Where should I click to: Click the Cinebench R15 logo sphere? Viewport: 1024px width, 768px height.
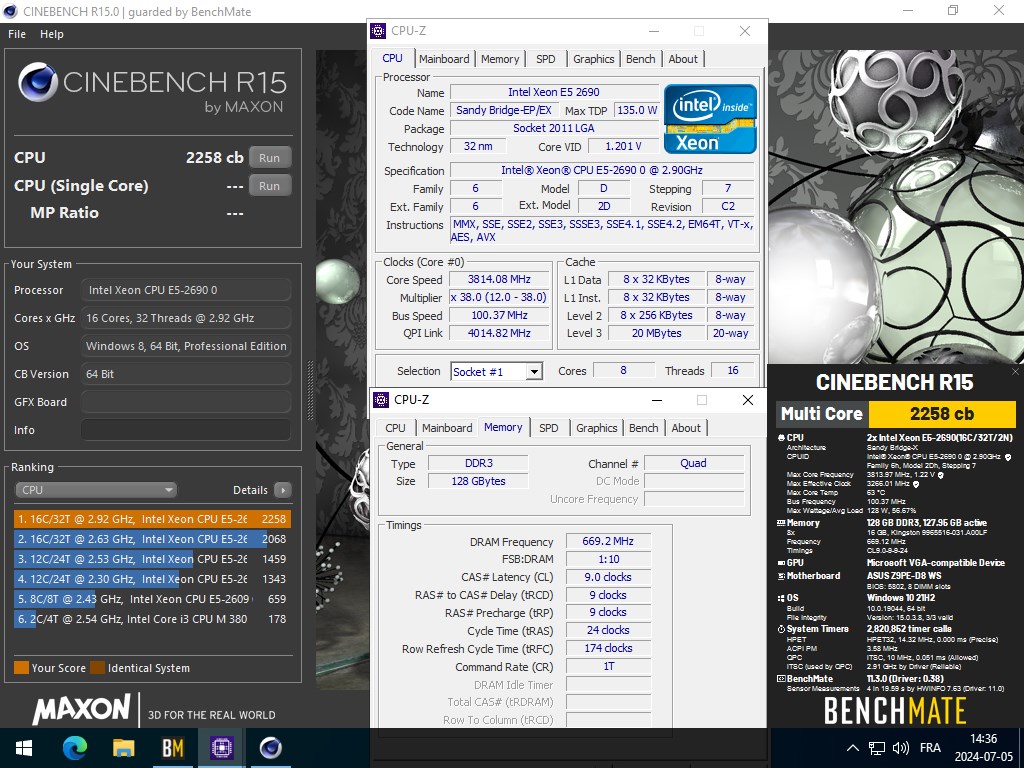coord(38,83)
